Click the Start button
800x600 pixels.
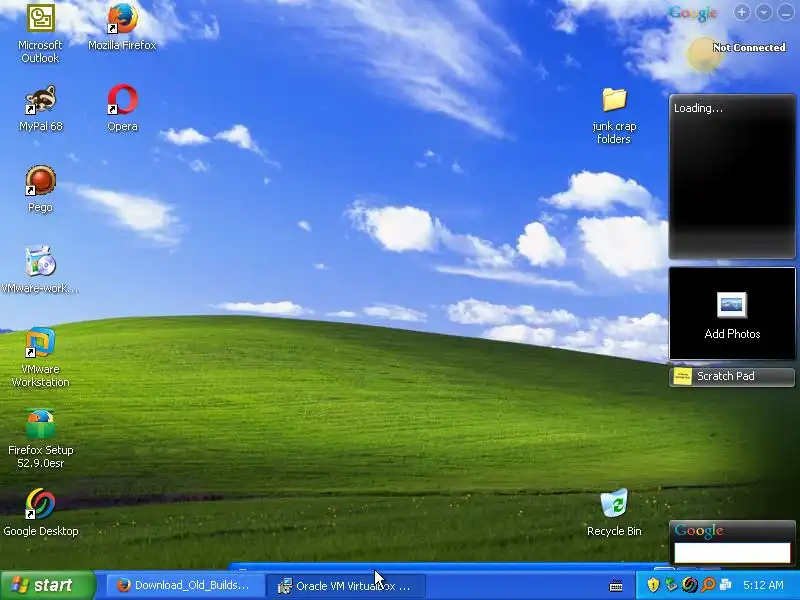tap(47, 585)
